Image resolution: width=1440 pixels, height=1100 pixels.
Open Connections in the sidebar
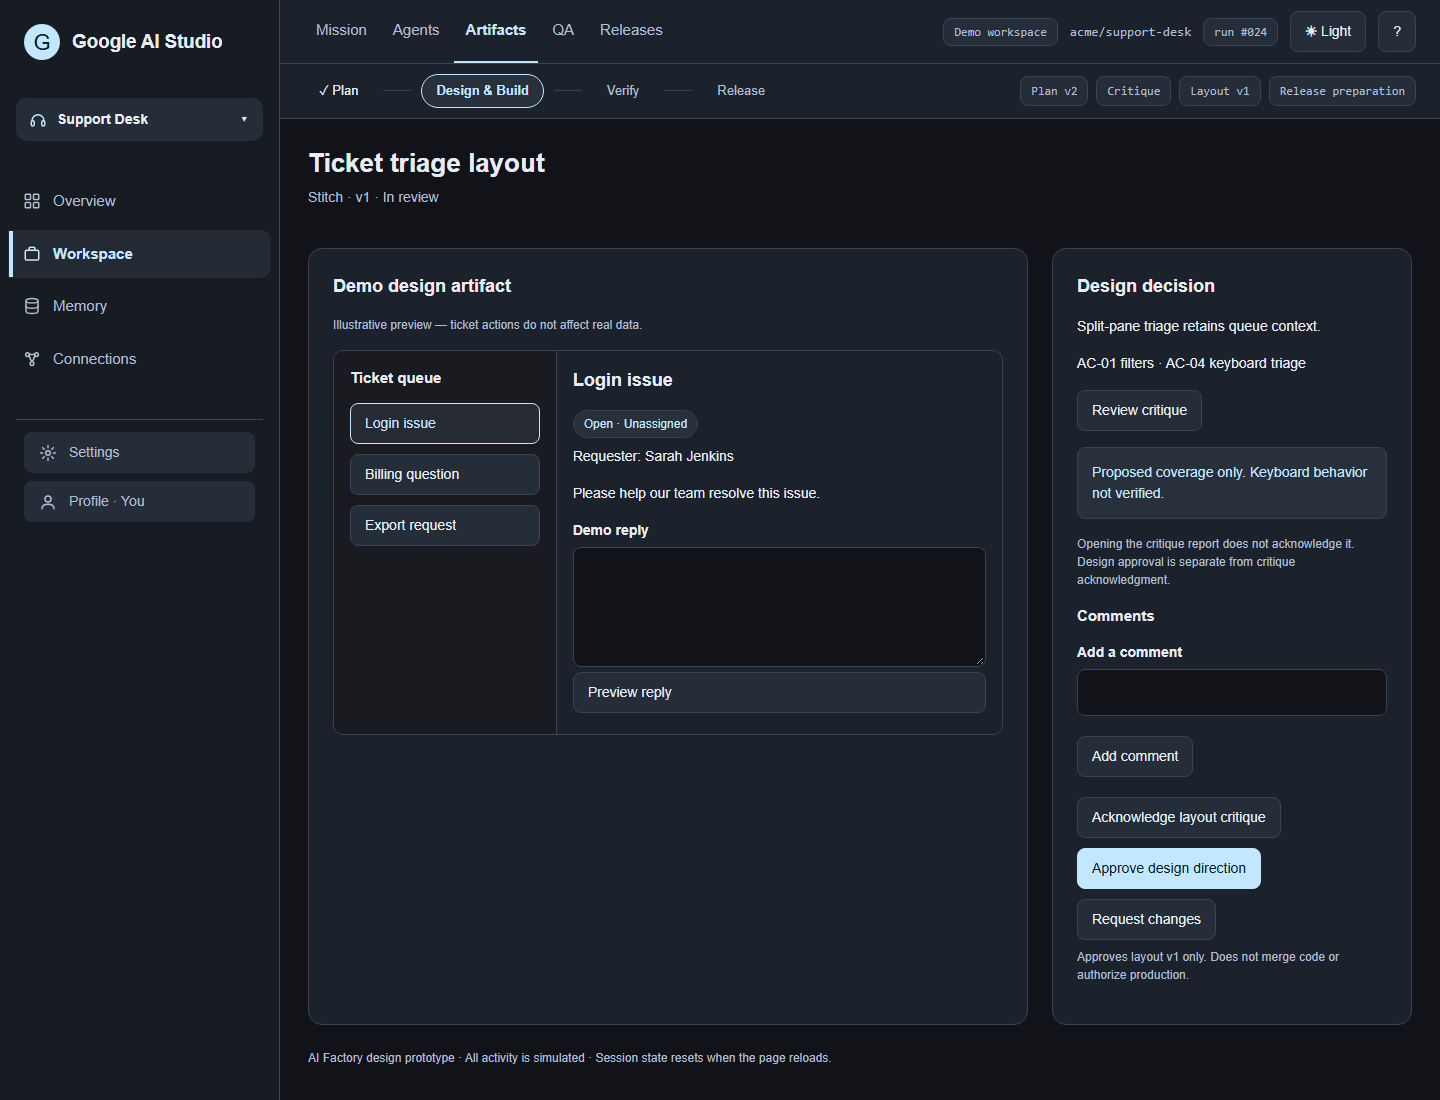click(x=140, y=359)
